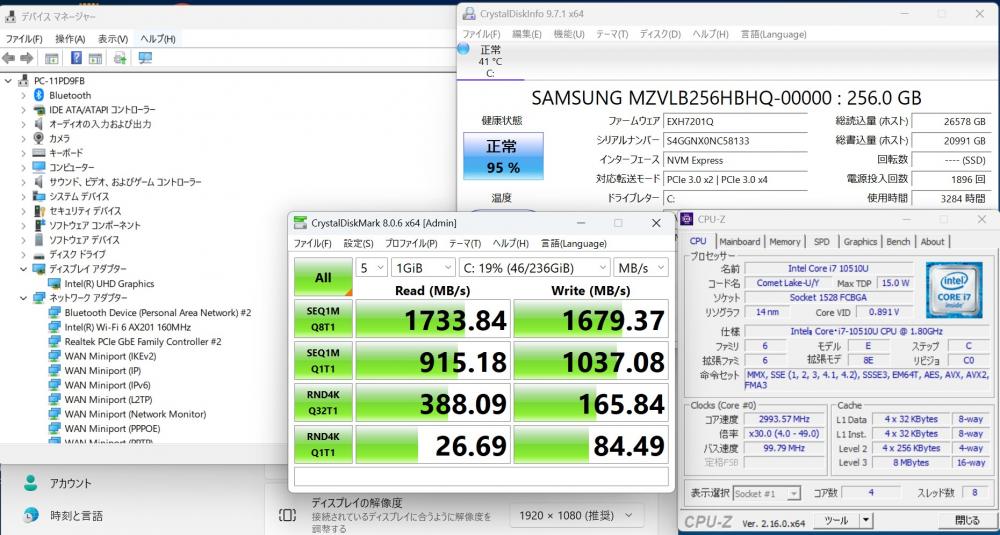
Task: Click the CrystalDiskInfo title bar app icon
Action: tap(469, 13)
